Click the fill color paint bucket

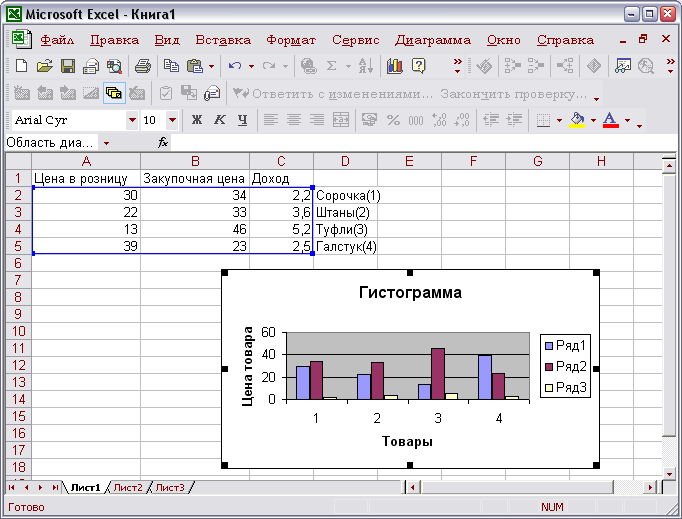576,120
